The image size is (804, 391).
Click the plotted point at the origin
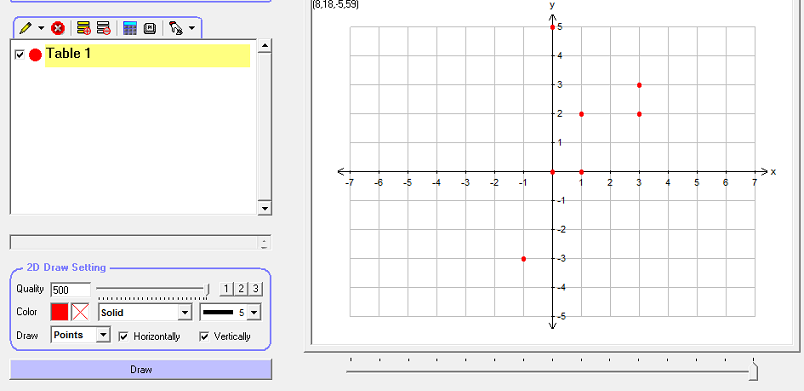pyautogui.click(x=552, y=172)
